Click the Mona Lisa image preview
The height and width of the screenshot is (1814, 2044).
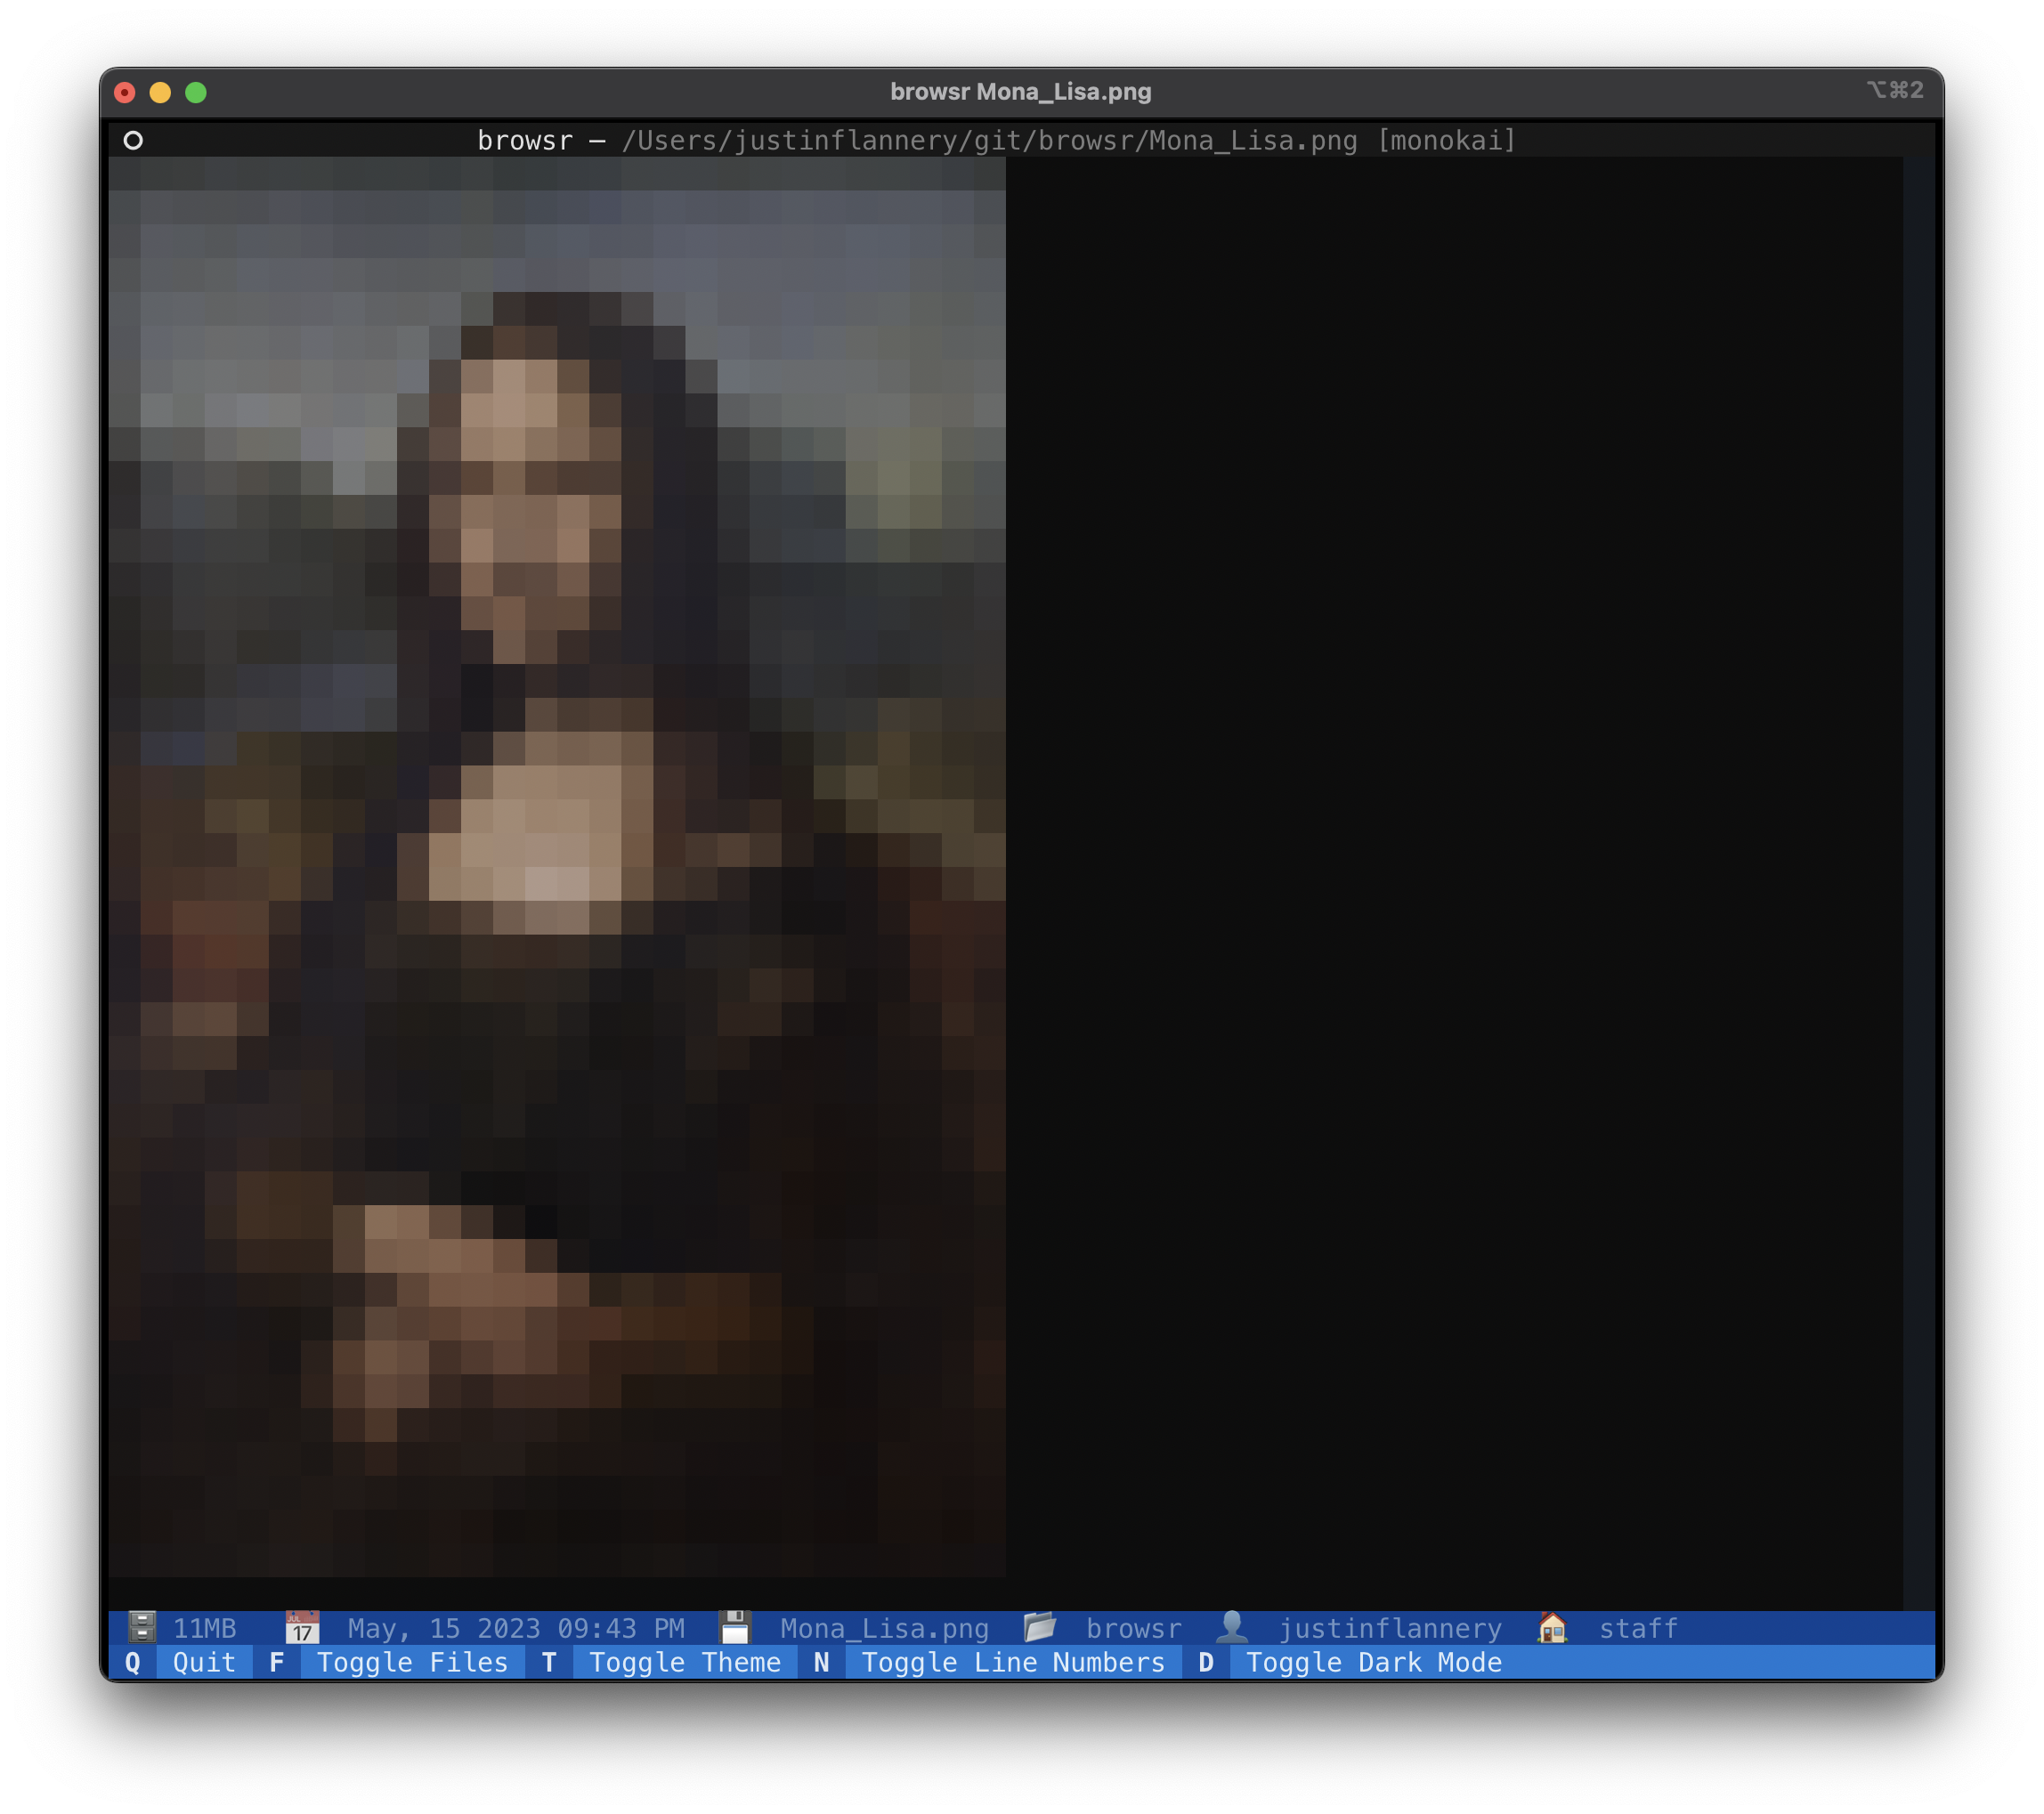click(x=557, y=866)
